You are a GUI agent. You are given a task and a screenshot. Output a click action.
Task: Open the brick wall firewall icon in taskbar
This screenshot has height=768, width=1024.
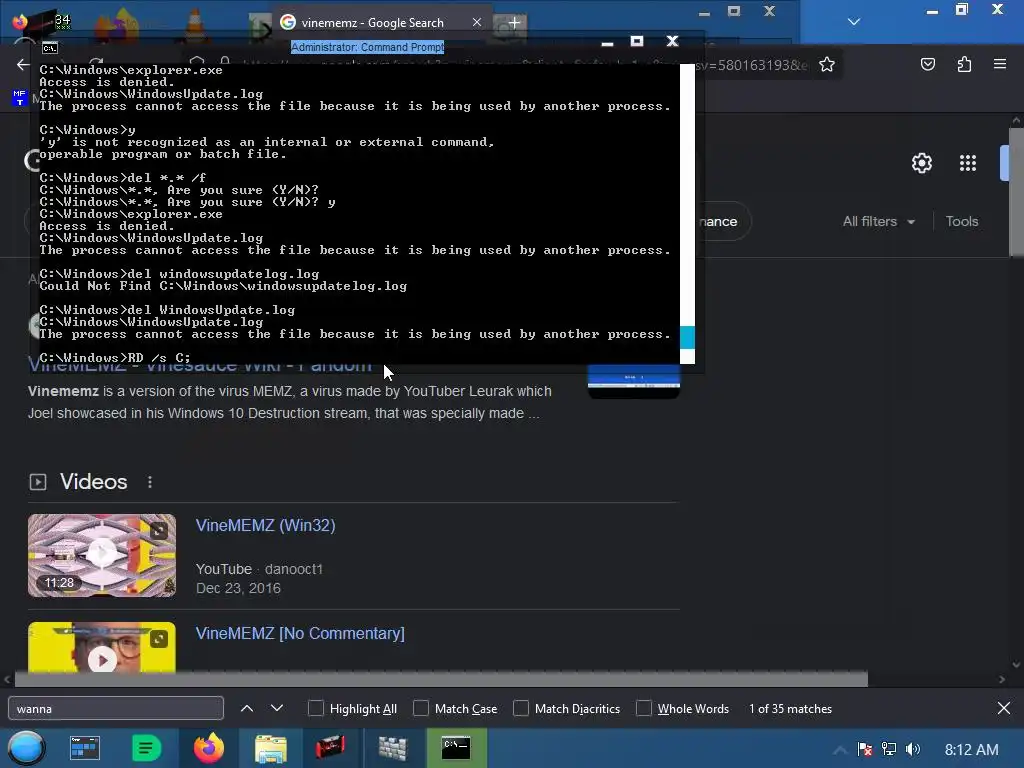click(x=392, y=748)
